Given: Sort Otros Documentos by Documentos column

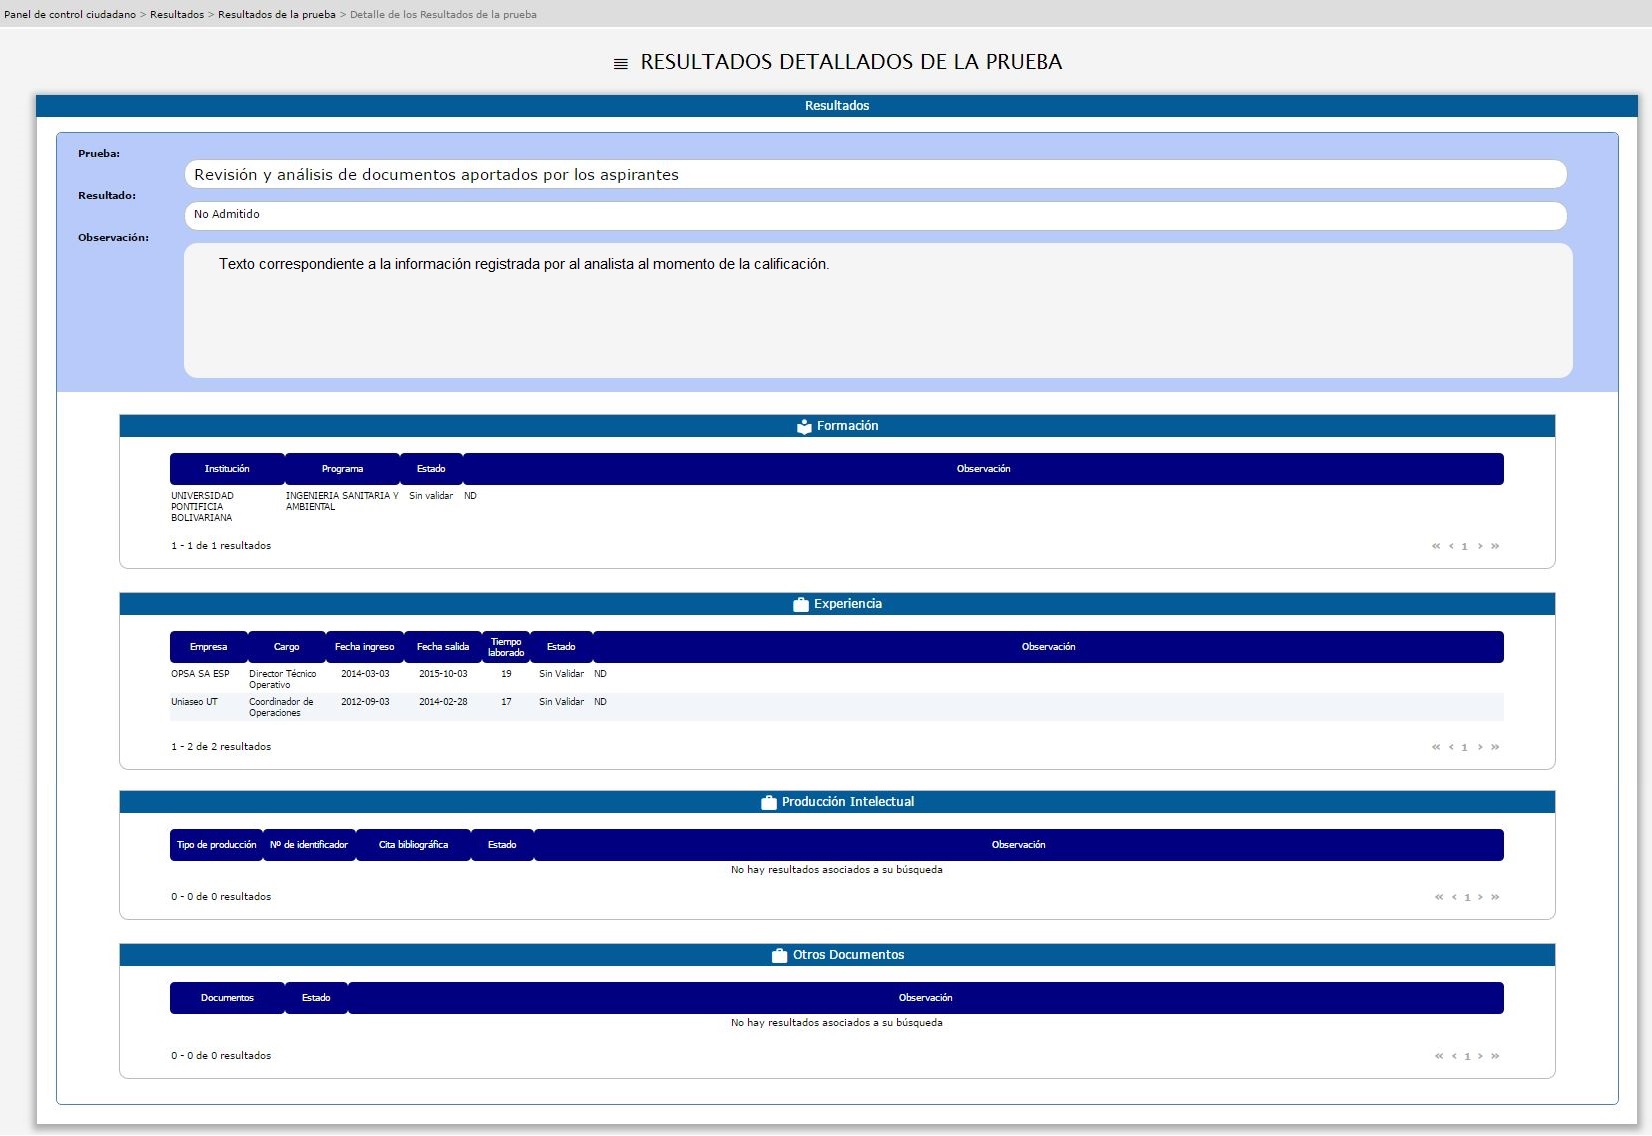Looking at the screenshot, I should coord(227,998).
